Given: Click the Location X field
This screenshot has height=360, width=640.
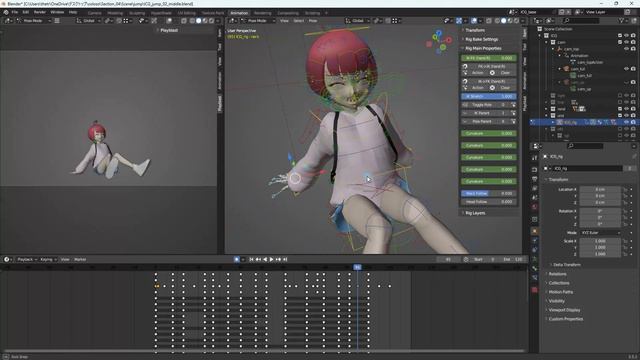Looking at the screenshot, I should [x=600, y=189].
